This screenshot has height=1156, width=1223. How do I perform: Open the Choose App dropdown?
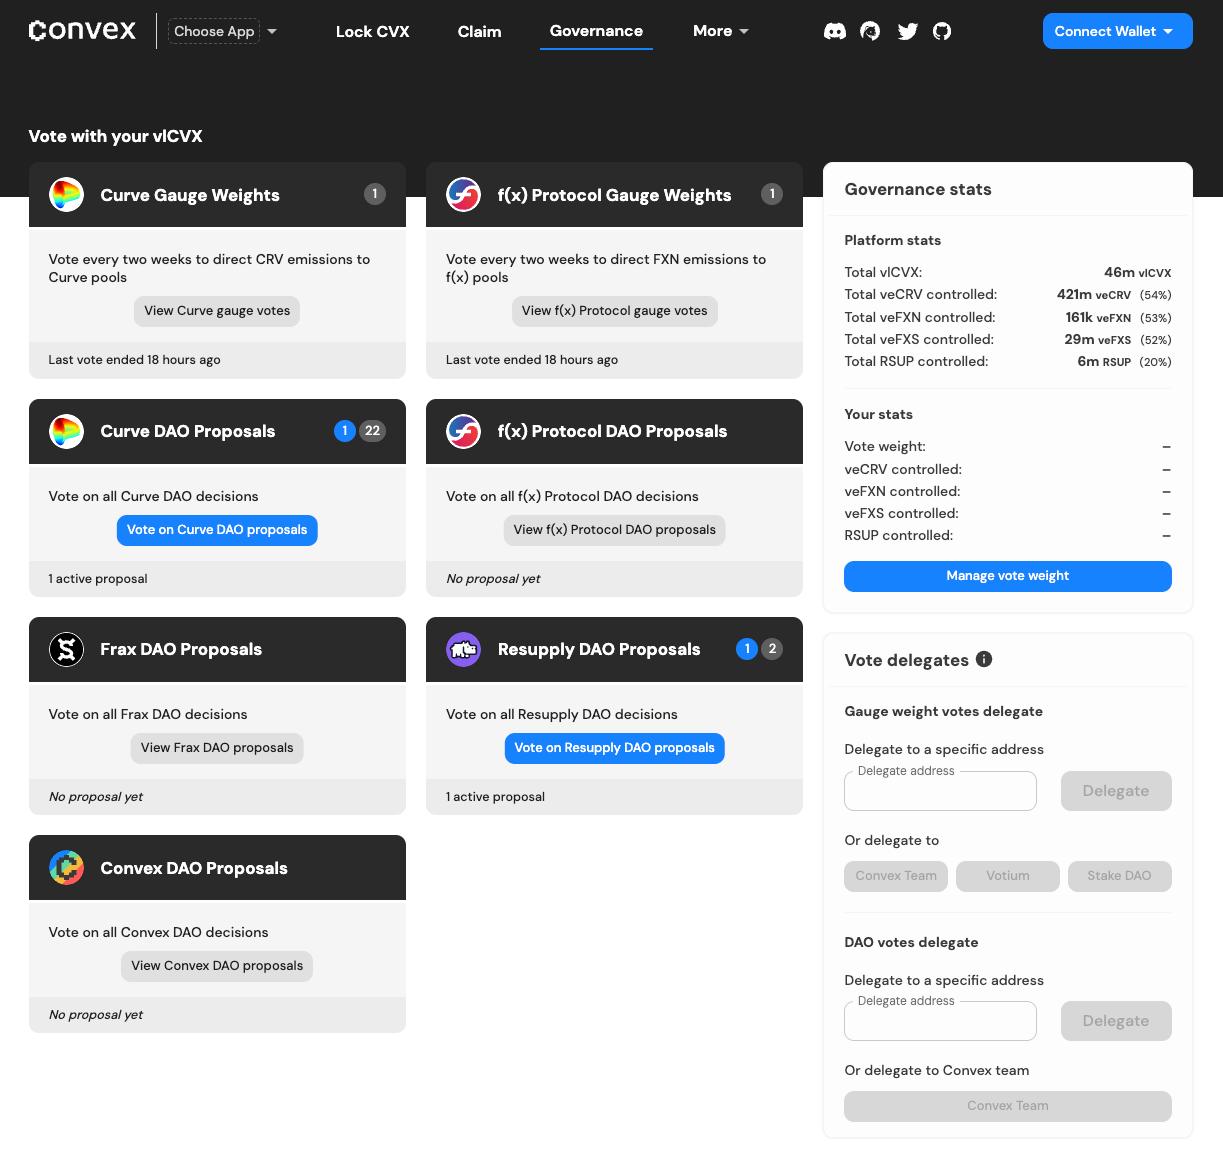223,31
